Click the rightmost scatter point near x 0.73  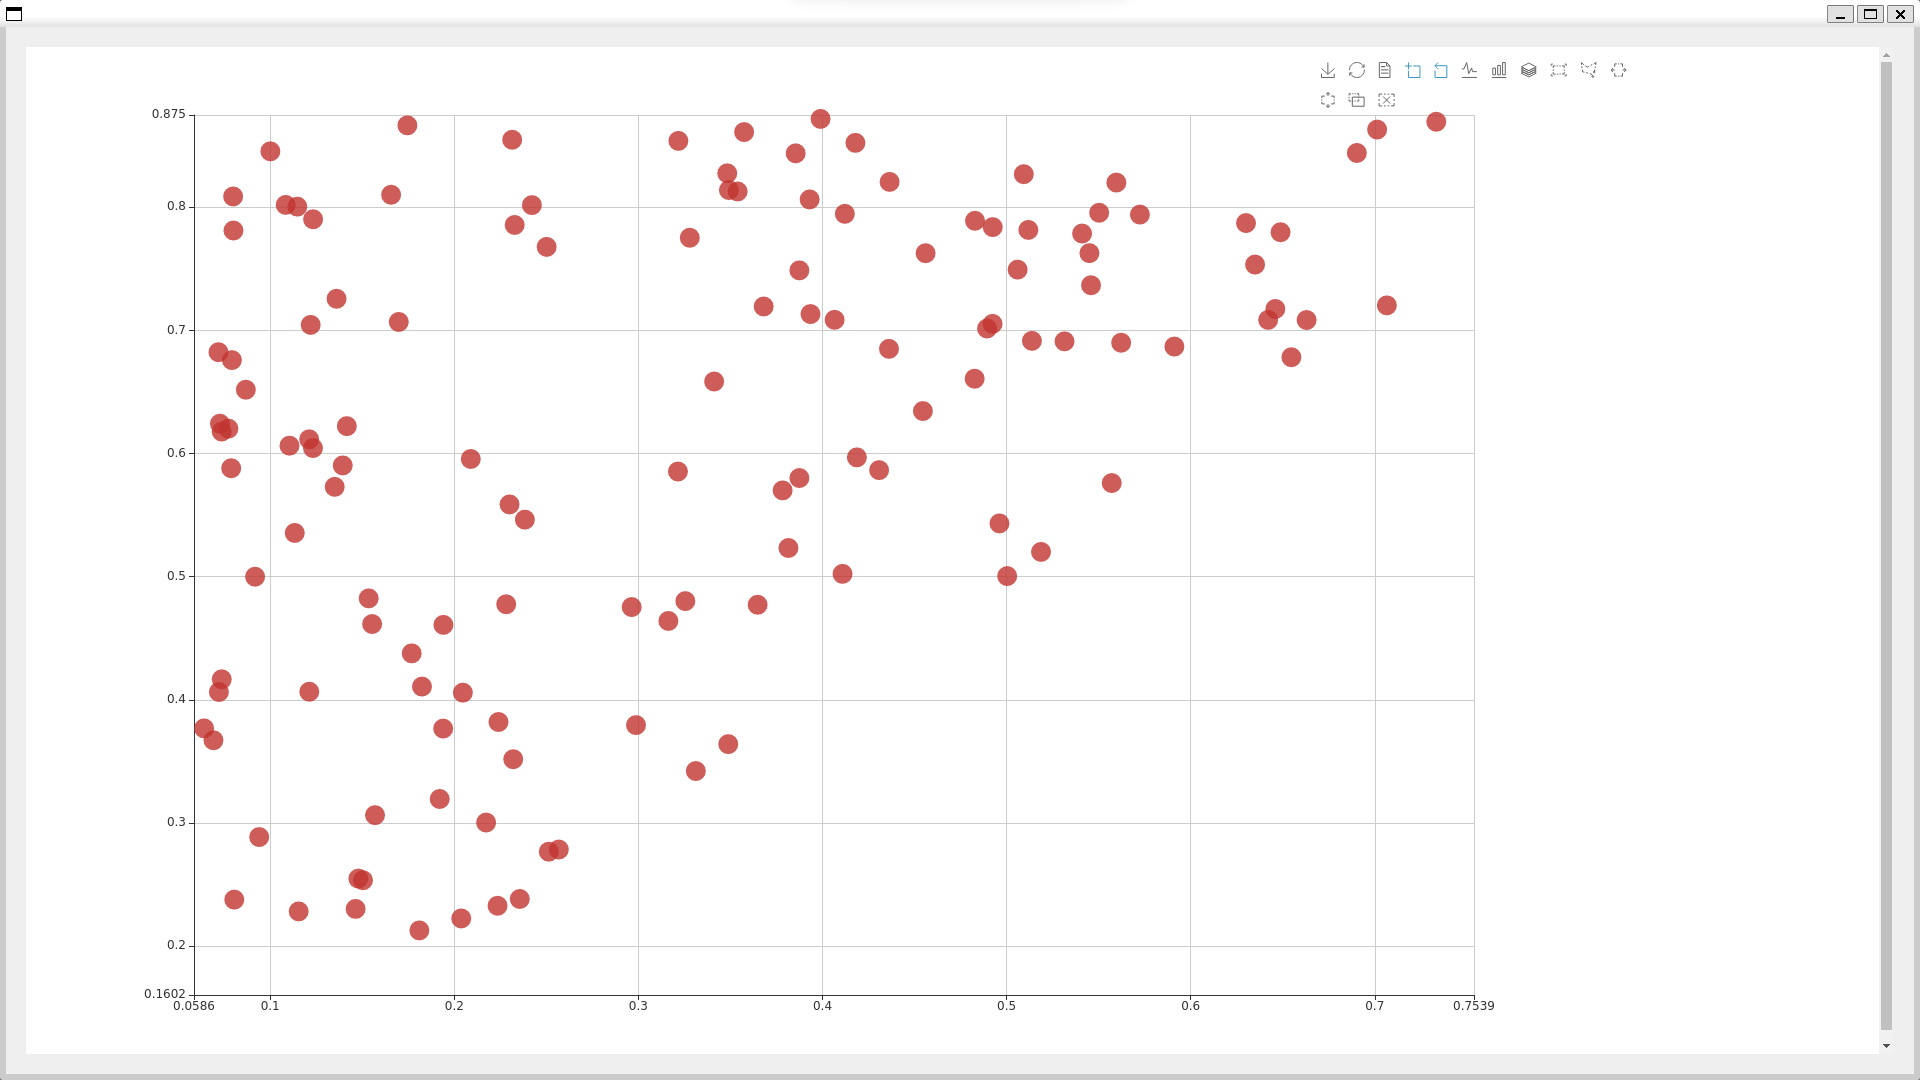pos(1436,122)
